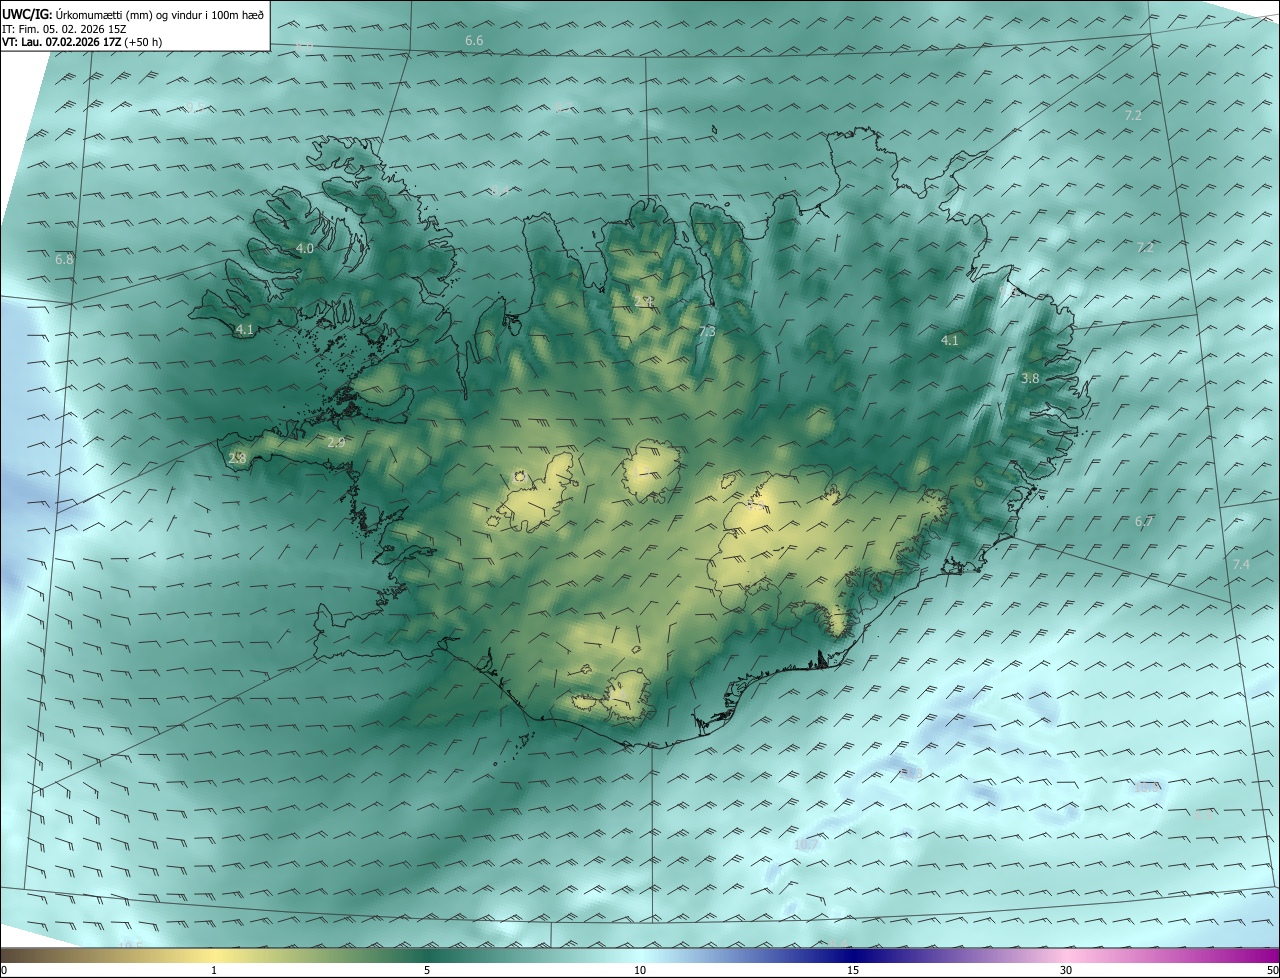Click the valid time 'VT: Lau. 07.02.2026 17Z (+50 h)'

[82, 42]
